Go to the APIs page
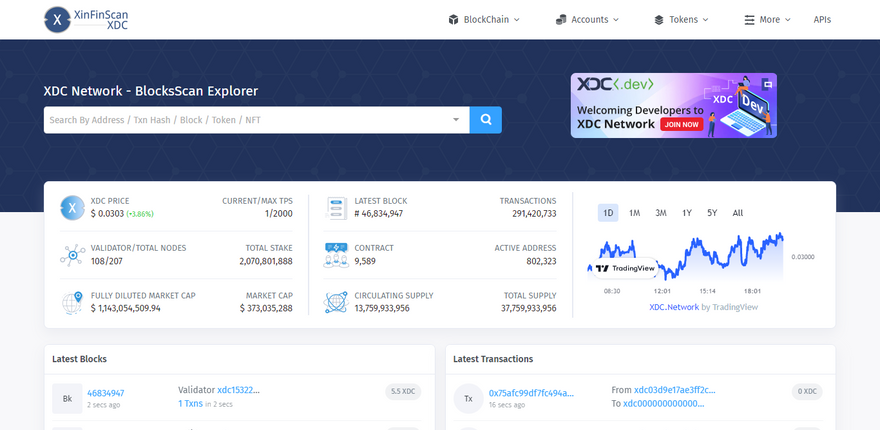This screenshot has width=880, height=430. [x=822, y=19]
